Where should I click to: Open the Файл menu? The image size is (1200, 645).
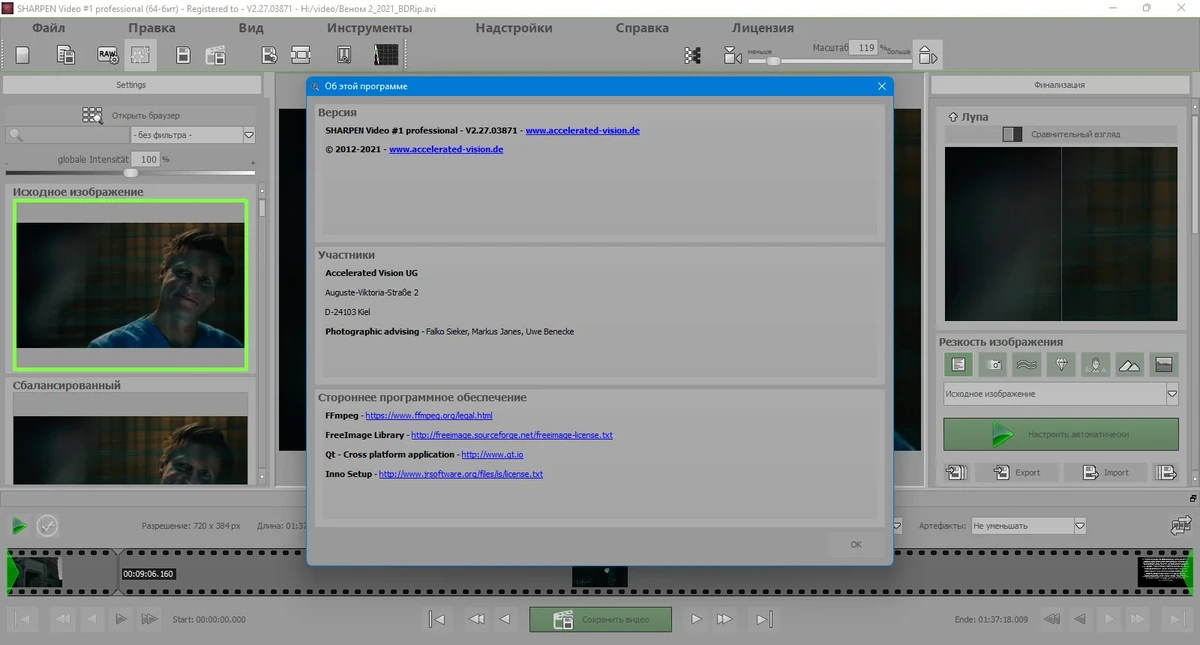[x=48, y=28]
